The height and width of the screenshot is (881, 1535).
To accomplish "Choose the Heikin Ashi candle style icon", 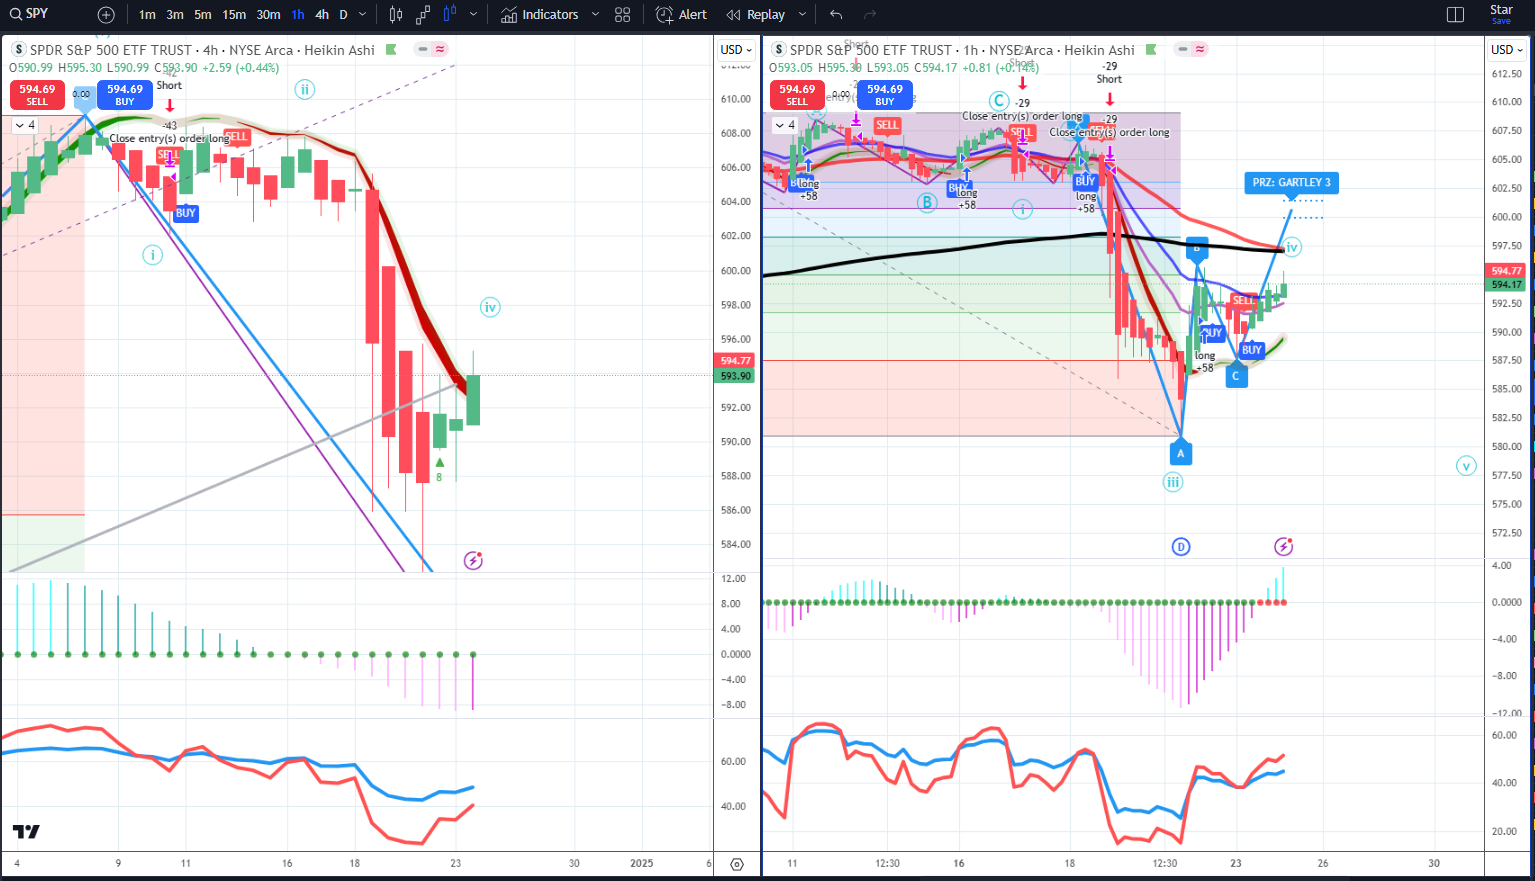I will [450, 15].
